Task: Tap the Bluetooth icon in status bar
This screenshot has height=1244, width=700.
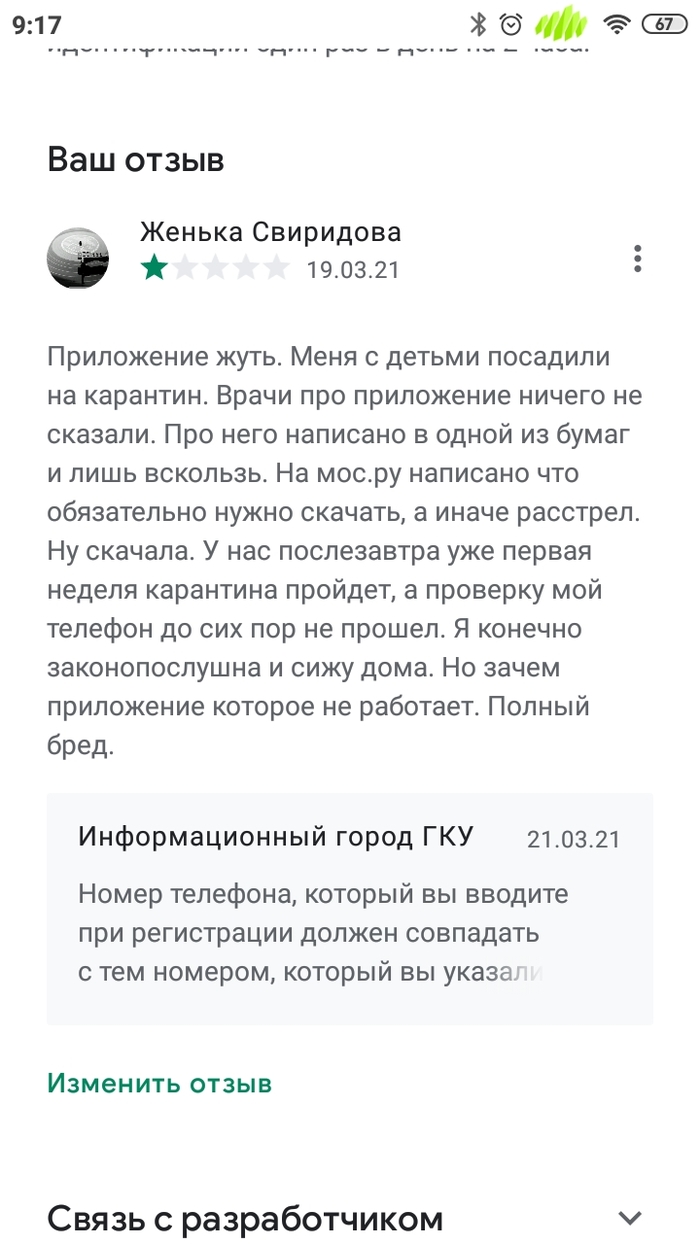Action: pyautogui.click(x=479, y=24)
